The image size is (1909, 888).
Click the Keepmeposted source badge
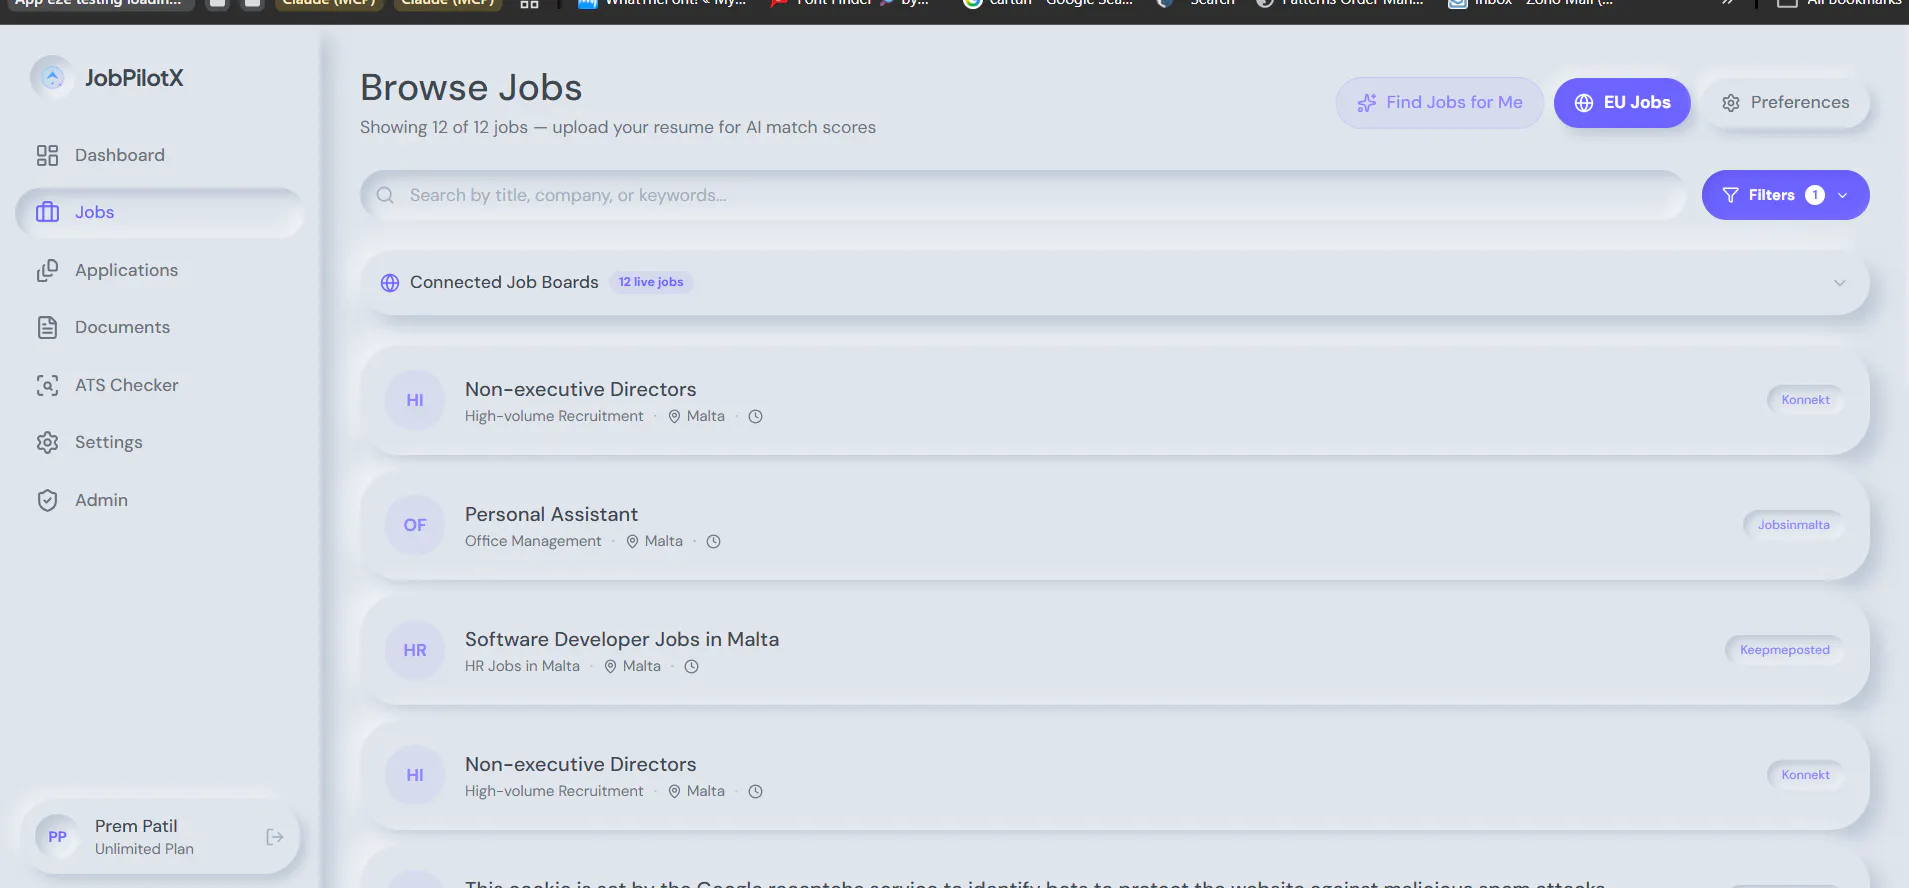[1785, 650]
